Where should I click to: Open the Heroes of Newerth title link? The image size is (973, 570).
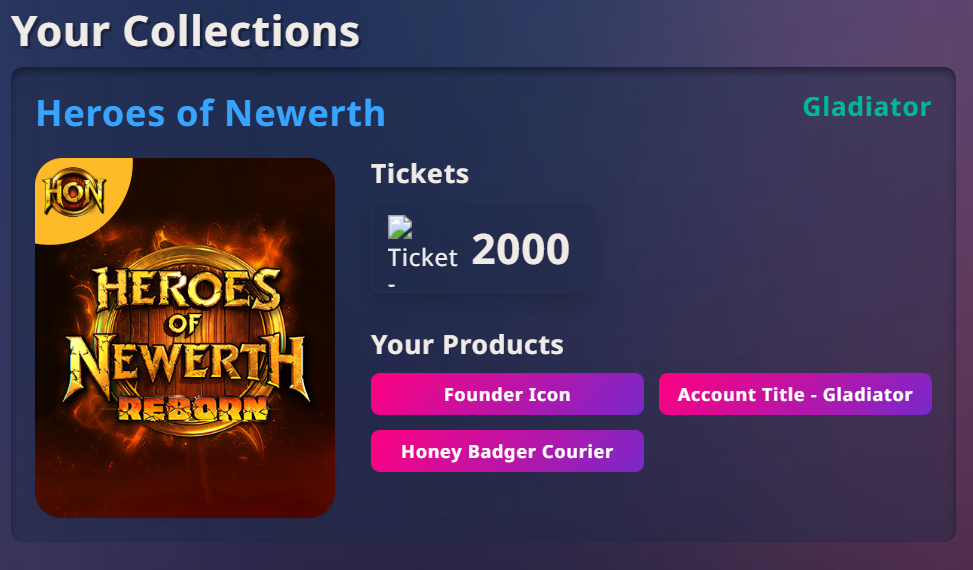click(x=210, y=113)
